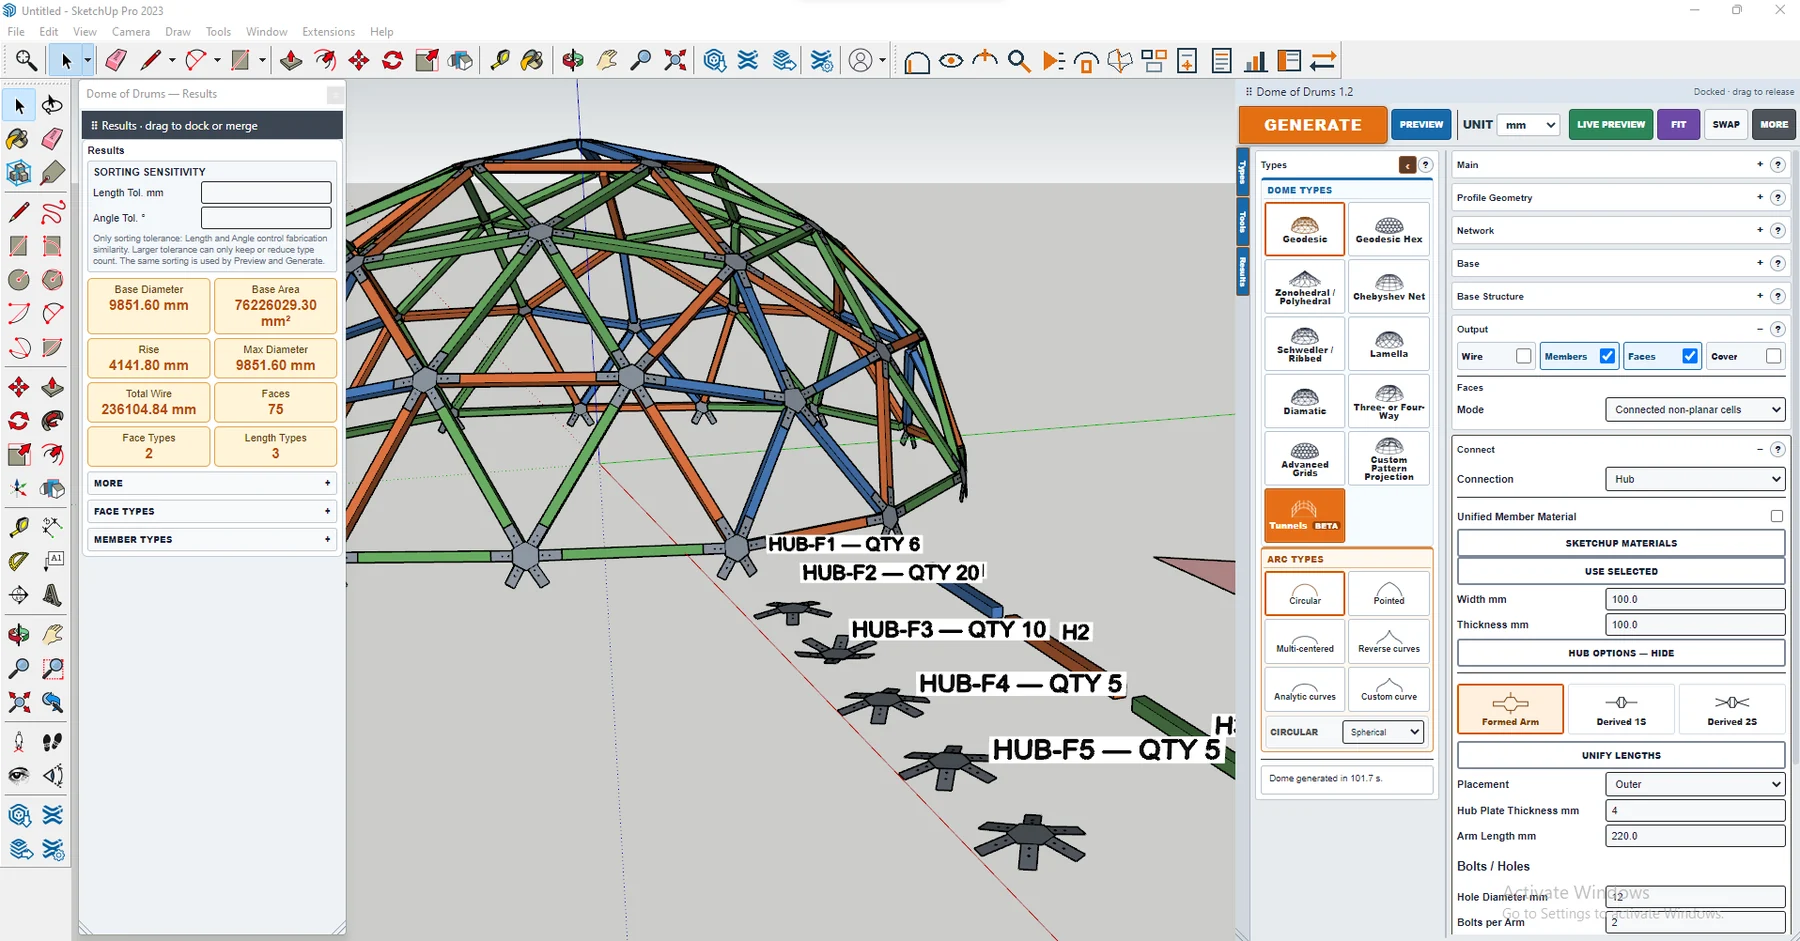
Task: Choose the Geodesic Hex dome type
Action: click(x=1388, y=229)
